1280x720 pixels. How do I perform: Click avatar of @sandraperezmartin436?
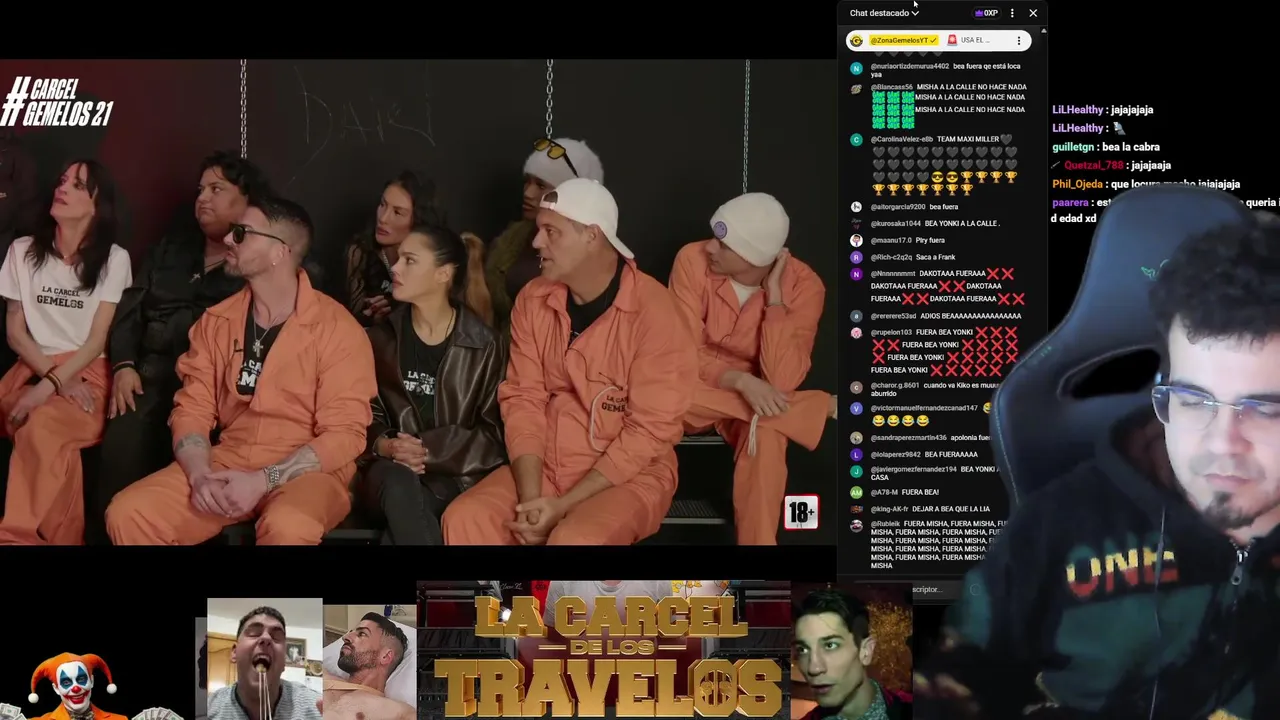[x=856, y=438]
